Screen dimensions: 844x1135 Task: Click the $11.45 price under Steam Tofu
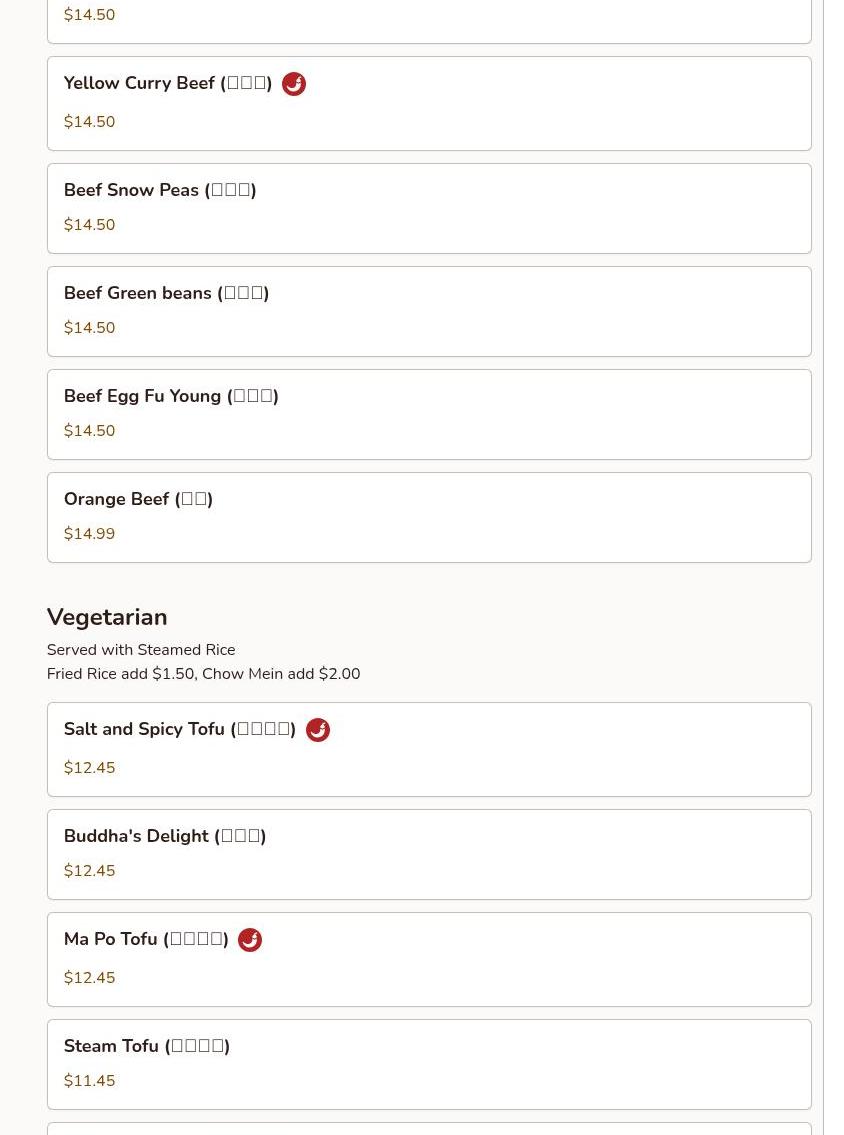tap(89, 1081)
